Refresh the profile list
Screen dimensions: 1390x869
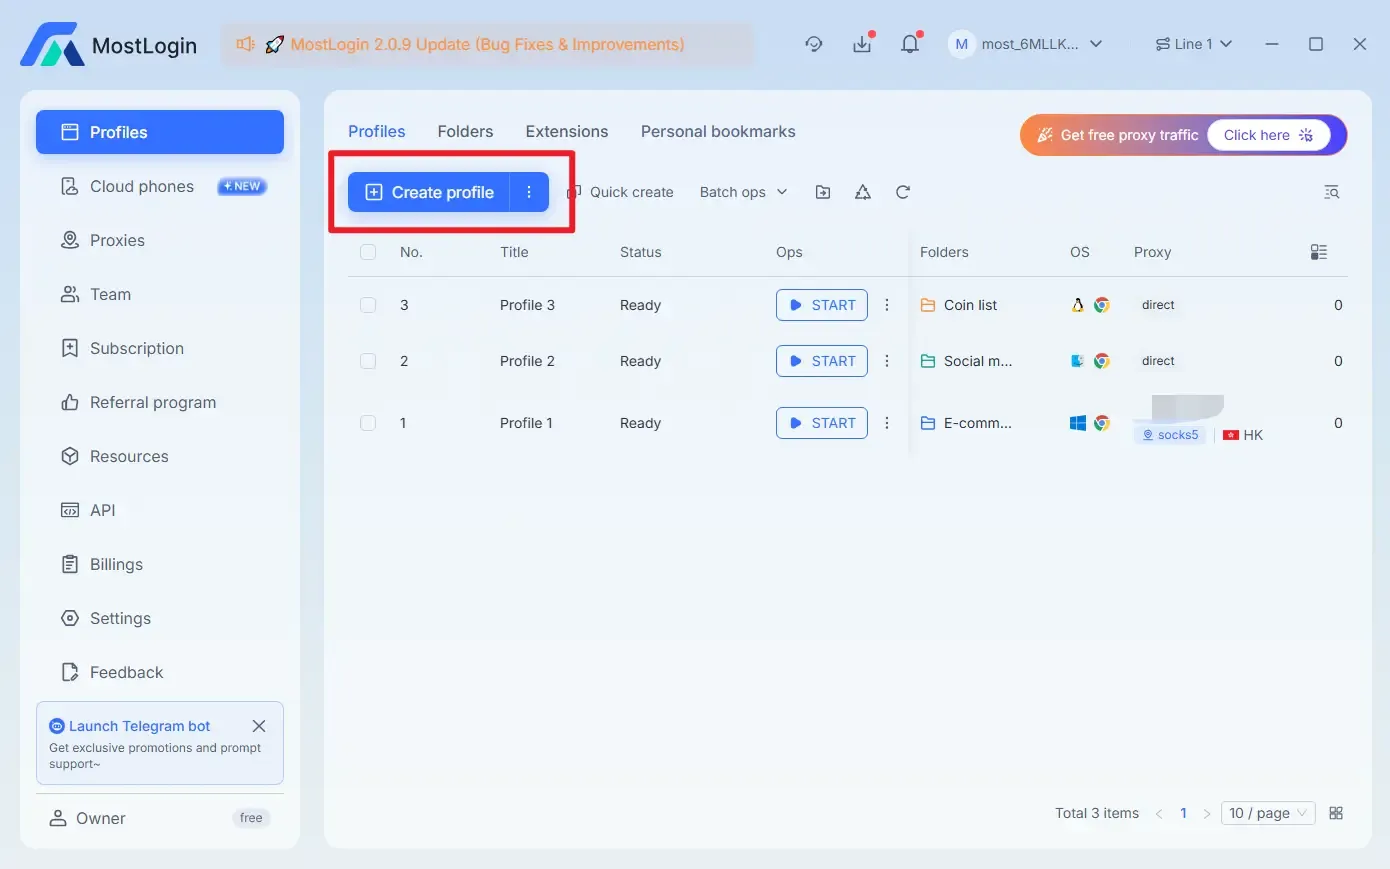[902, 191]
